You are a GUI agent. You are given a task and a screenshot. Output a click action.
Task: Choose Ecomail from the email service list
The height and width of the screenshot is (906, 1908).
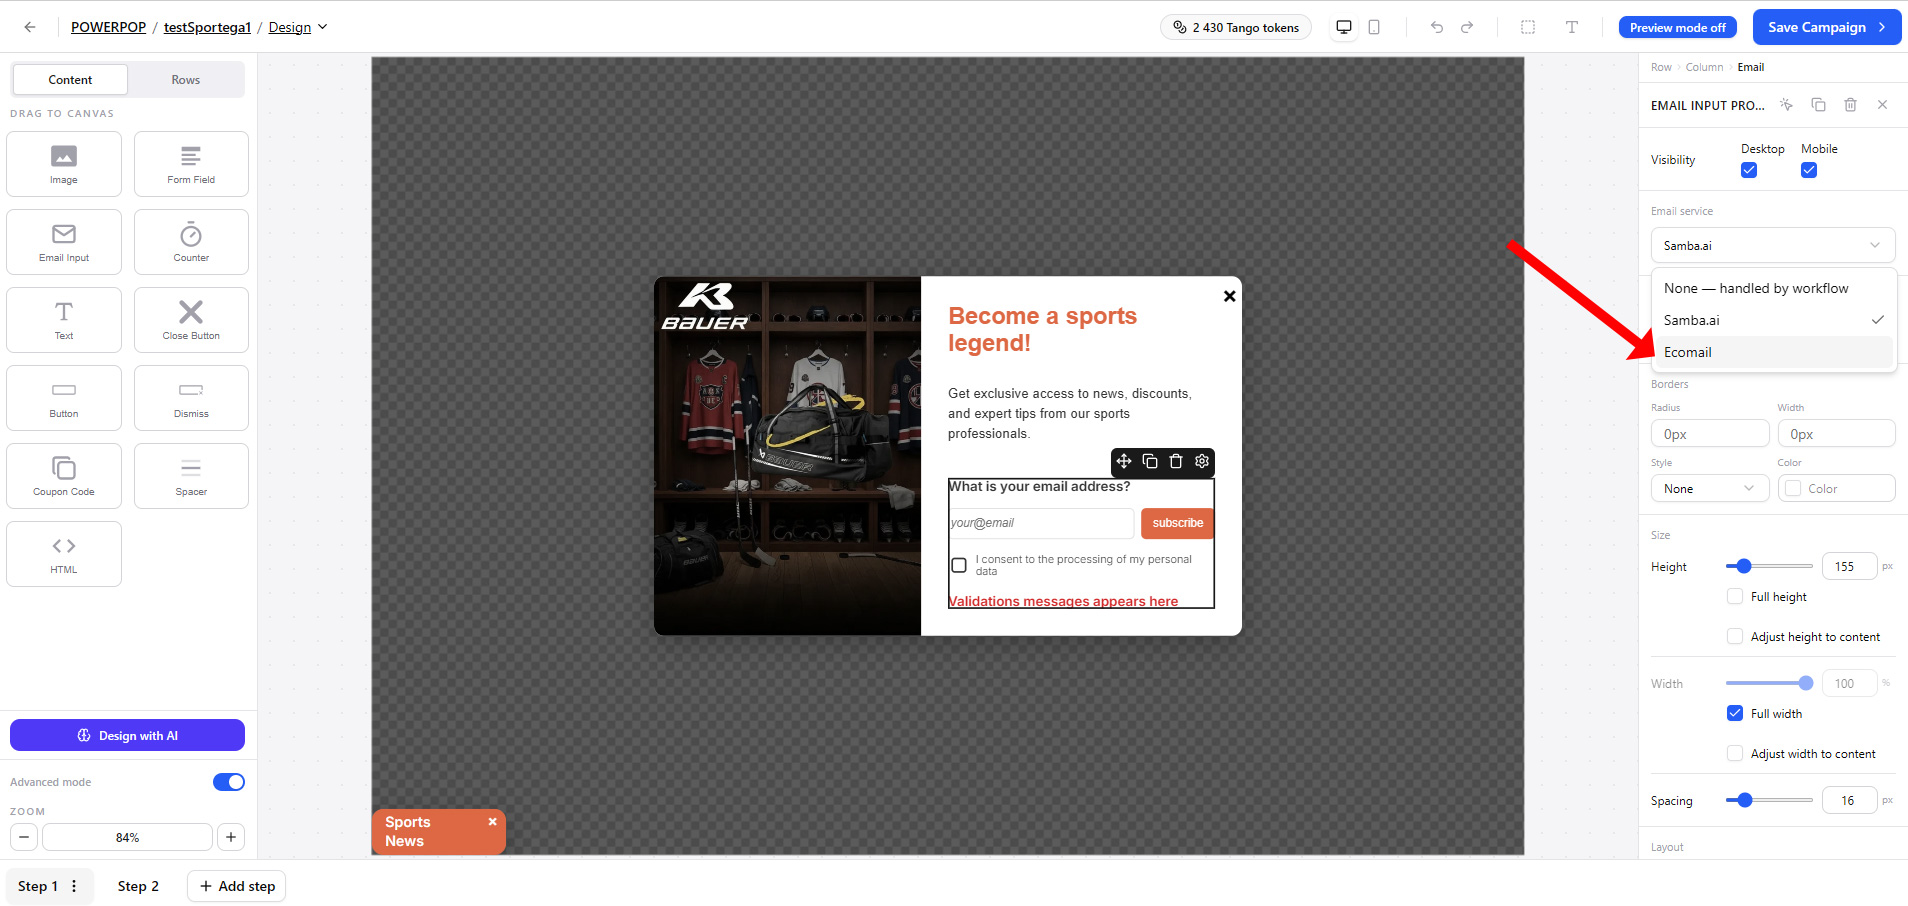[x=1773, y=352]
